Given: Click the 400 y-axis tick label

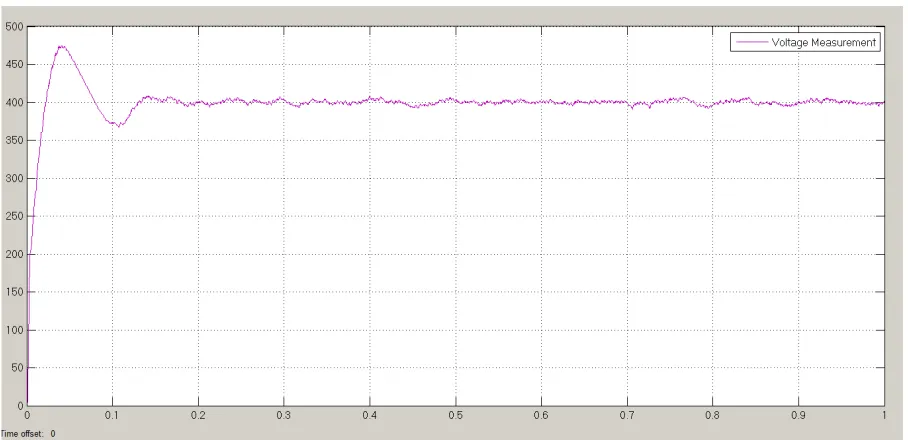Looking at the screenshot, I should 14,102.
